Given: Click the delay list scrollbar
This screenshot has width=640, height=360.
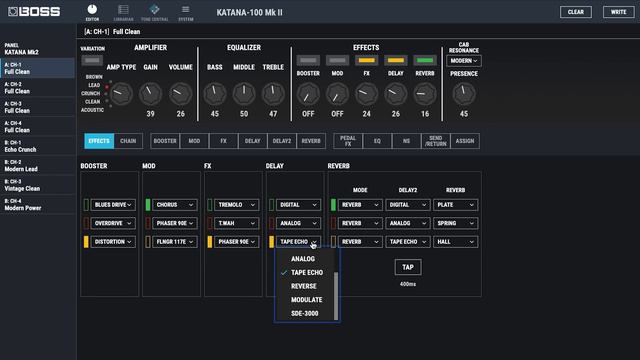Looking at the screenshot, I should [x=336, y=296].
